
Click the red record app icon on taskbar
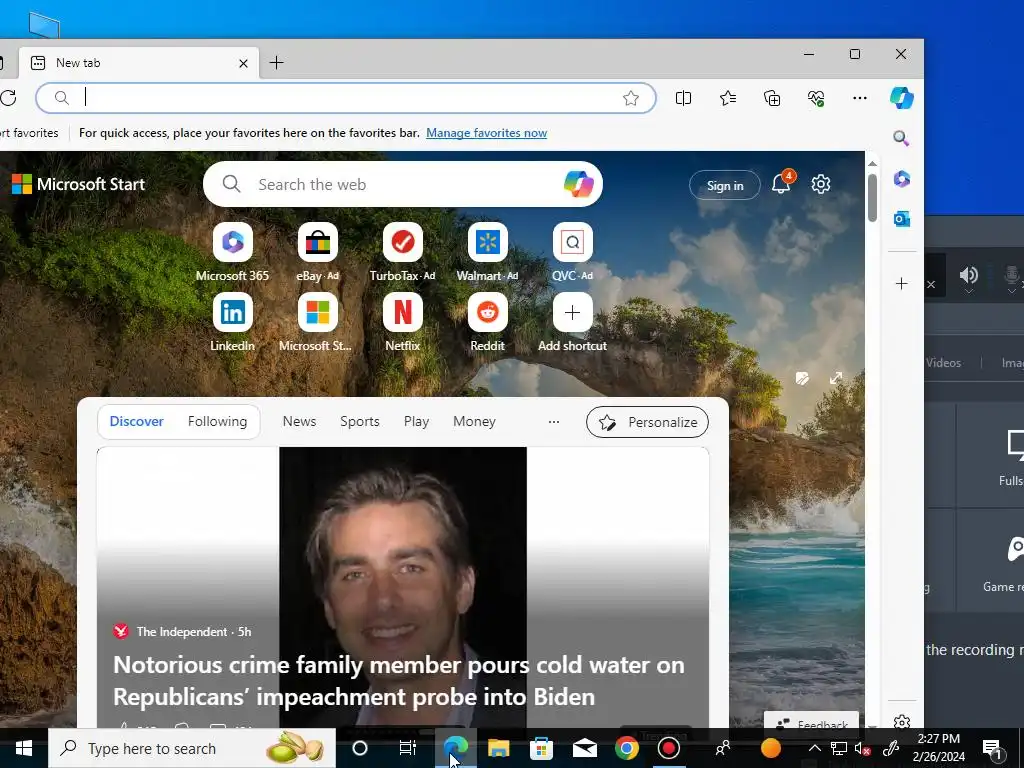(669, 748)
